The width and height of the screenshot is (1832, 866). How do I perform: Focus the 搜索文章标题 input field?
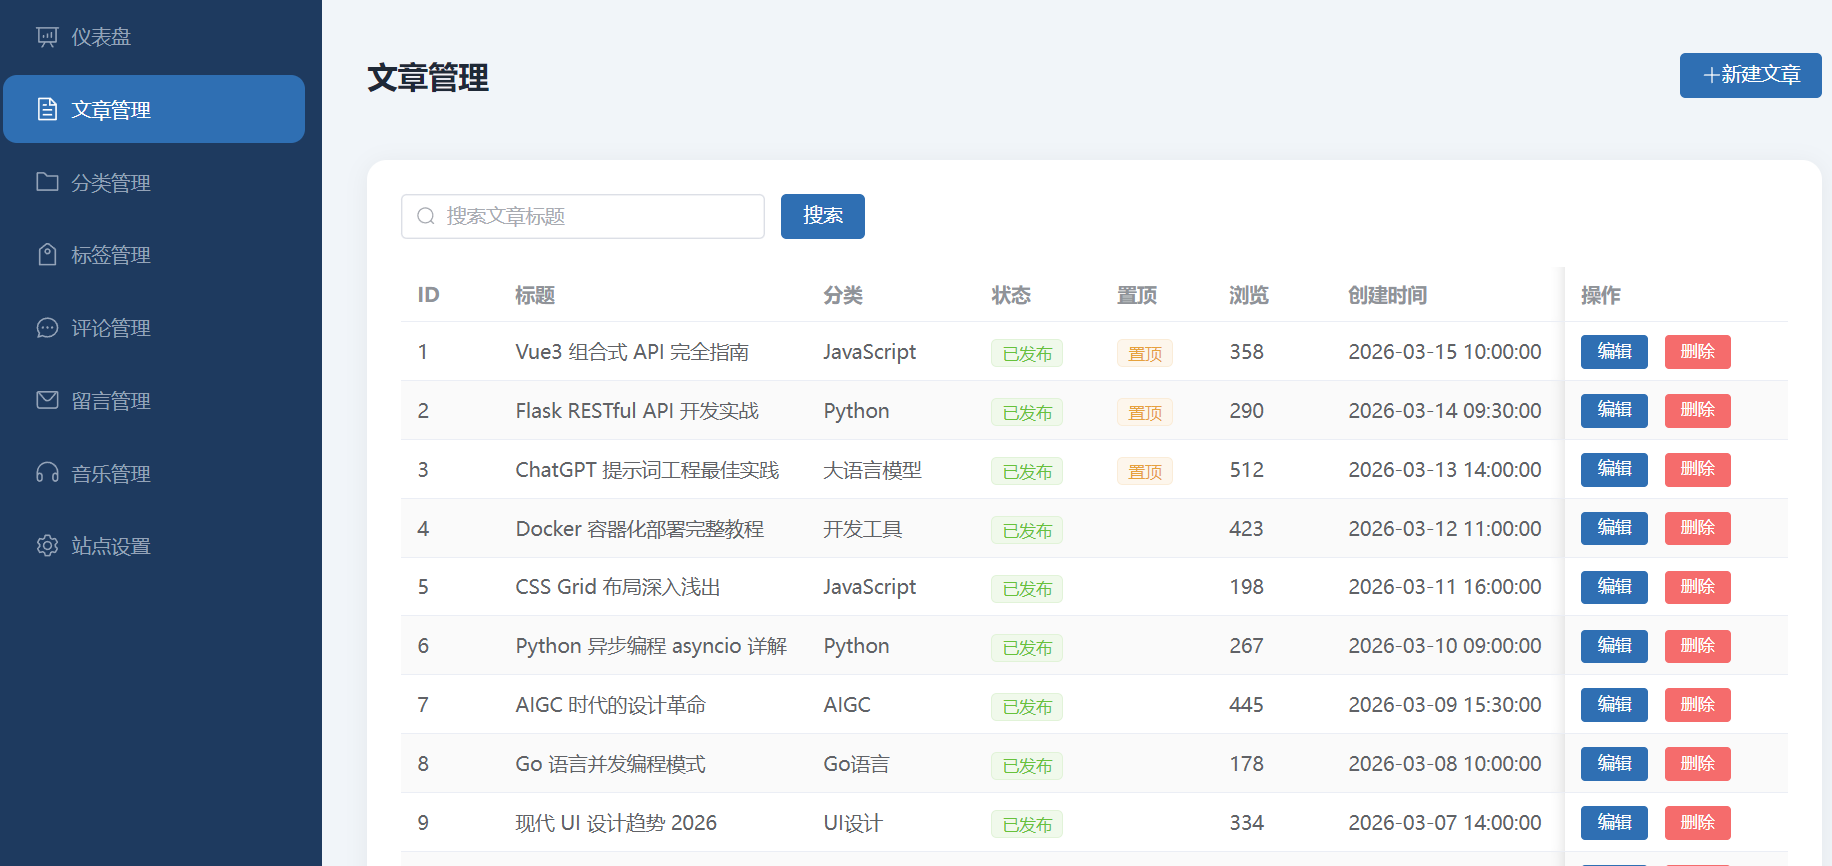pyautogui.click(x=583, y=216)
